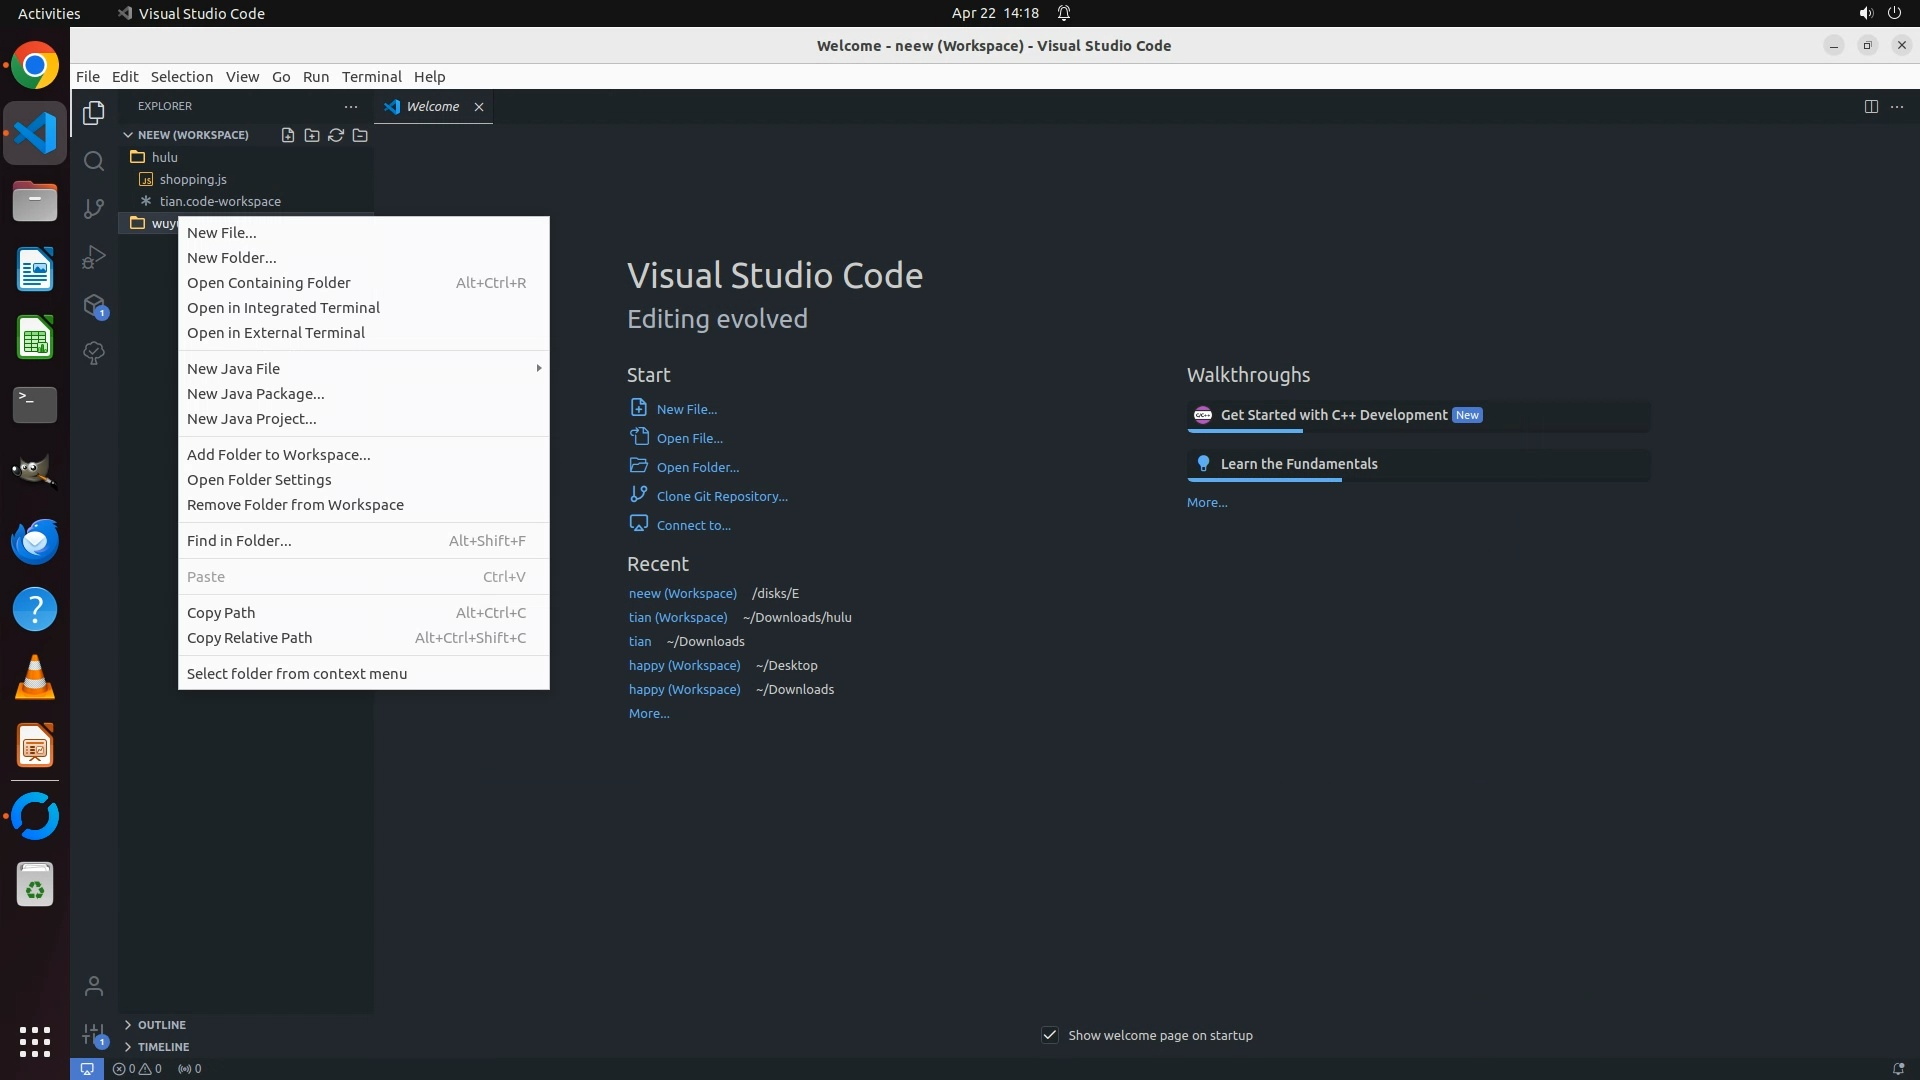Image resolution: width=1920 pixels, height=1080 pixels.
Task: Expand the Outline section
Action: pyautogui.click(x=162, y=1025)
